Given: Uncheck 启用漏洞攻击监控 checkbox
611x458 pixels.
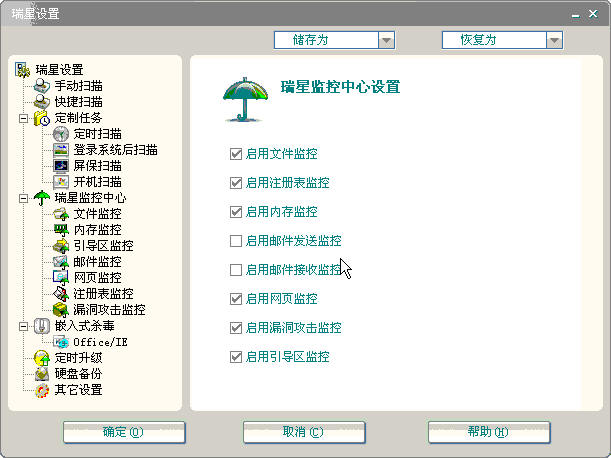Looking at the screenshot, I should tap(236, 328).
